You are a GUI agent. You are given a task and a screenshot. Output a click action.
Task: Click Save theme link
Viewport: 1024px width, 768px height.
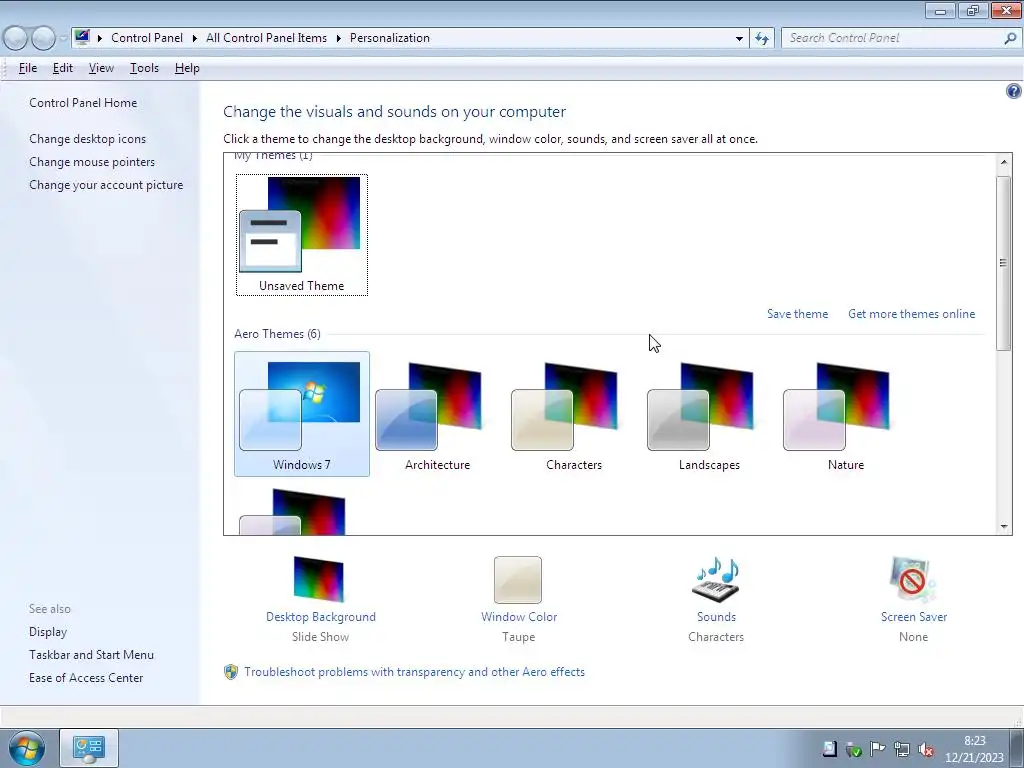click(x=797, y=313)
